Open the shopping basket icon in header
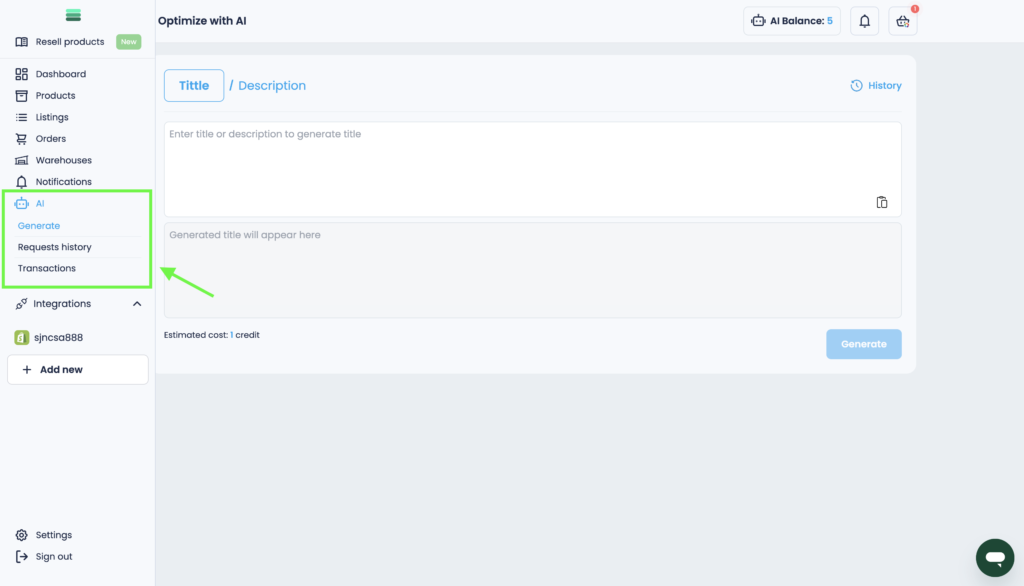 pyautogui.click(x=903, y=21)
